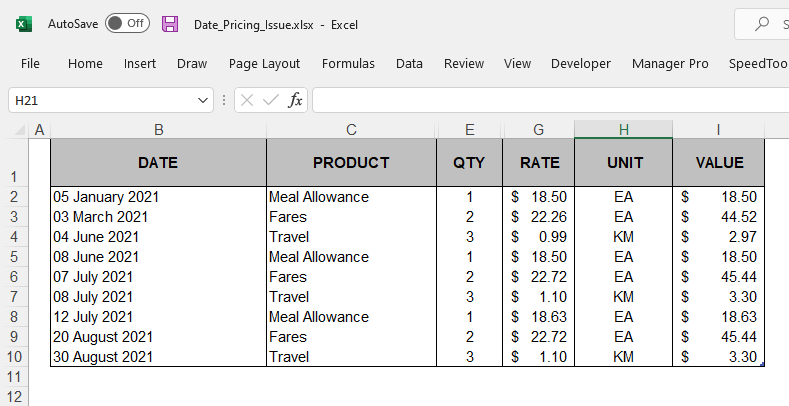Open the Formulas ribbon tab
The image size is (789, 406).
tap(348, 63)
